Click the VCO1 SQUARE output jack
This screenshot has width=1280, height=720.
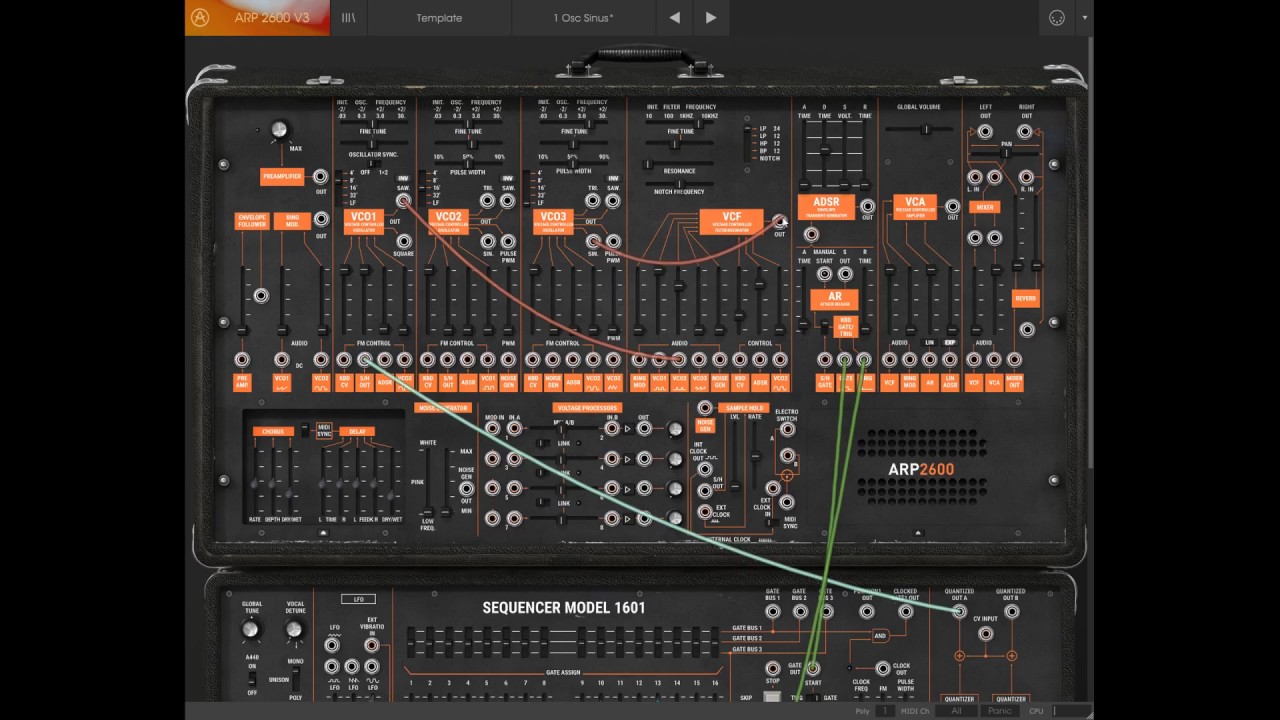[404, 241]
